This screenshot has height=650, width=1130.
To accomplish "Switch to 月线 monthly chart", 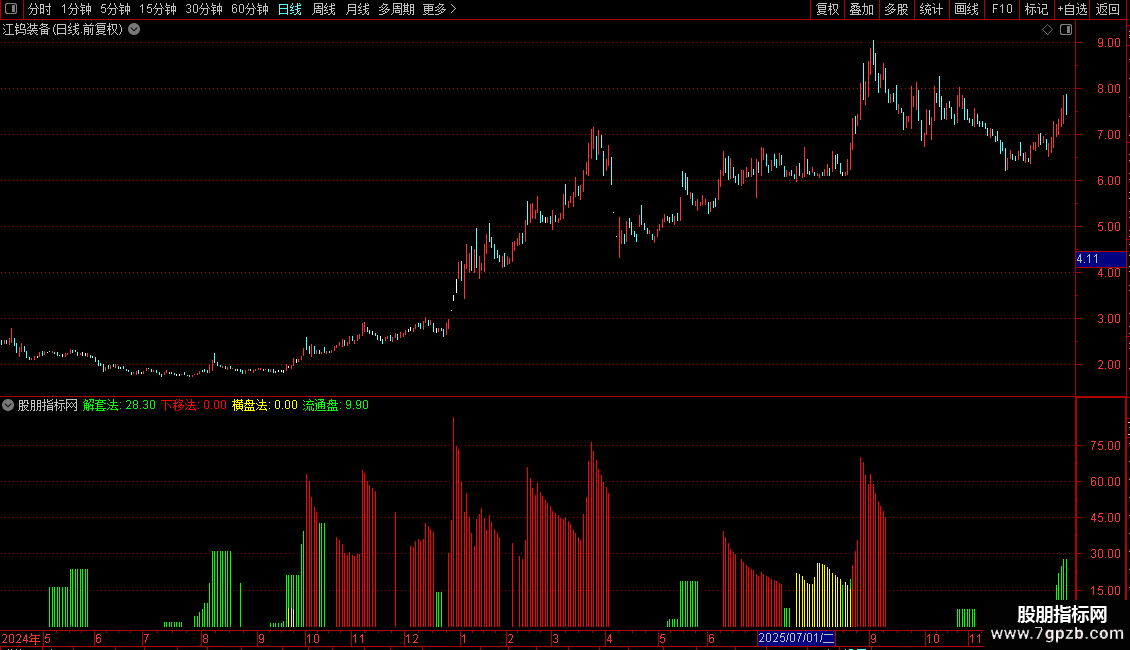I will coord(357,9).
